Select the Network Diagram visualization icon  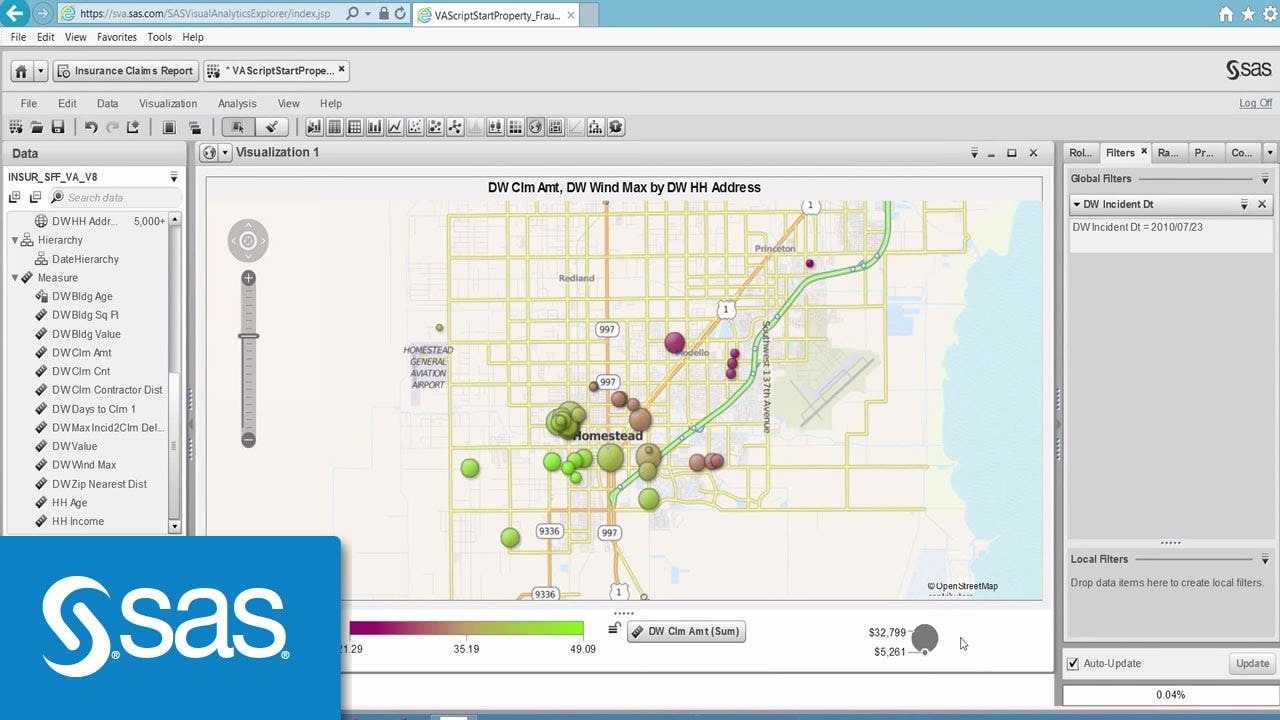click(x=453, y=127)
